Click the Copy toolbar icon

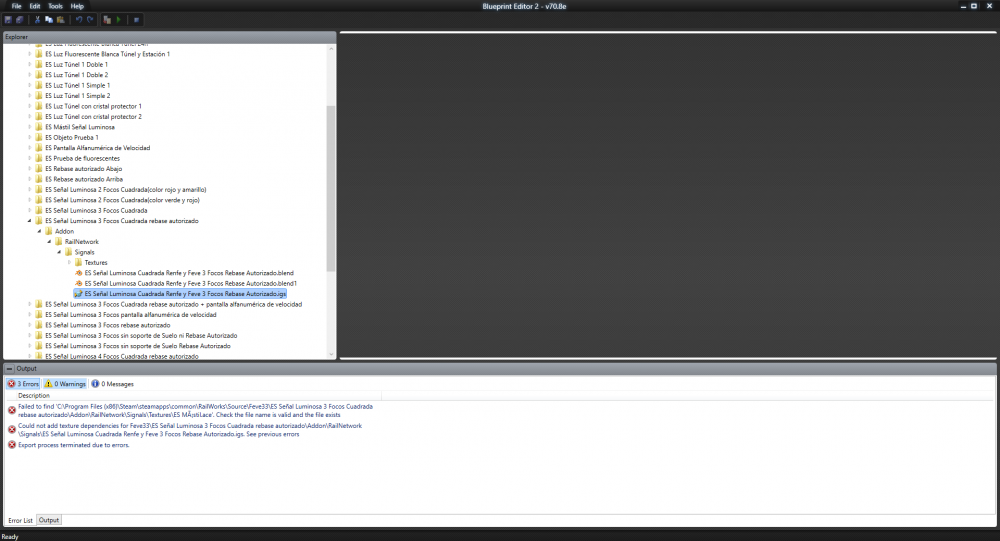point(48,20)
